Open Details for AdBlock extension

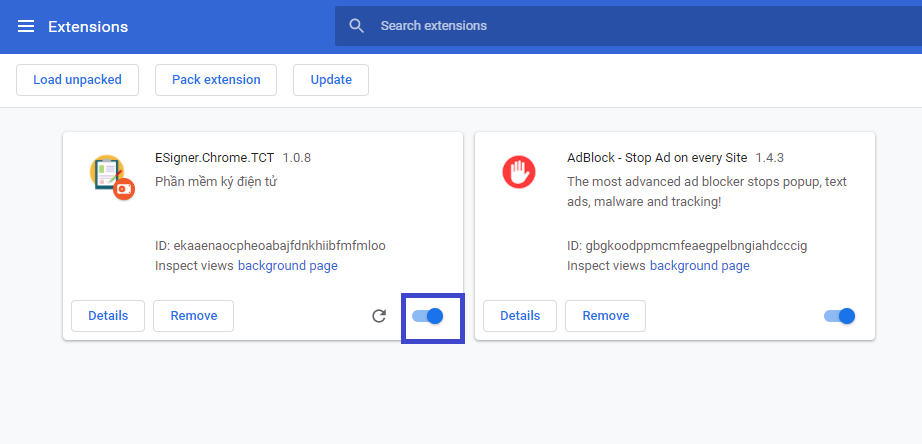[520, 316]
